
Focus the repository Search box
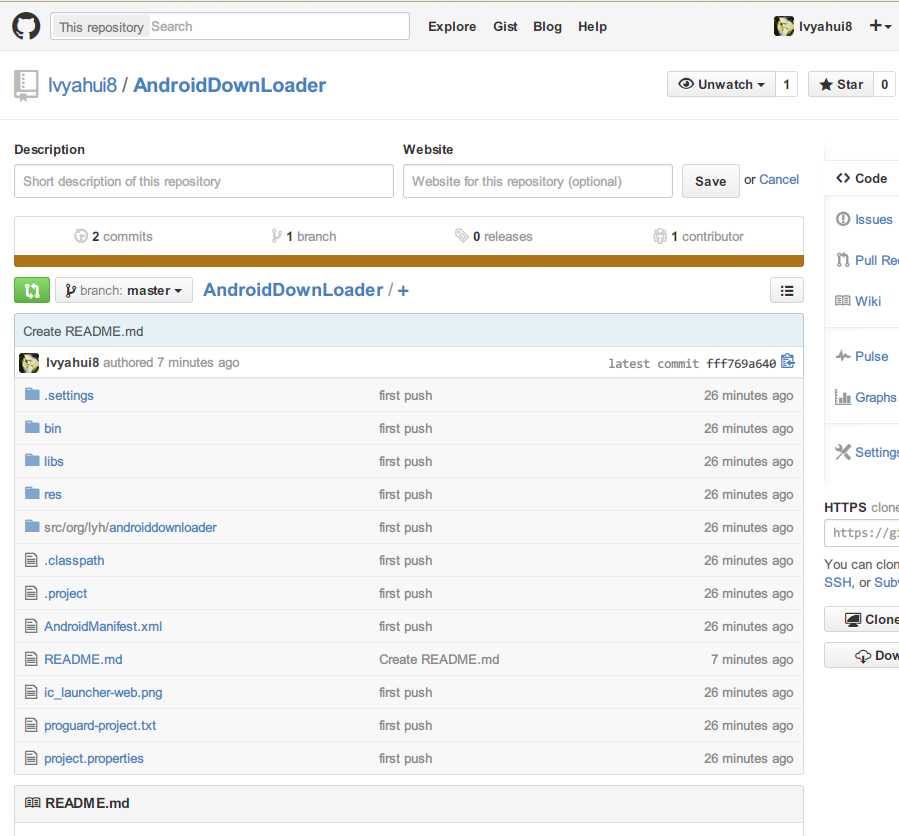(x=279, y=26)
